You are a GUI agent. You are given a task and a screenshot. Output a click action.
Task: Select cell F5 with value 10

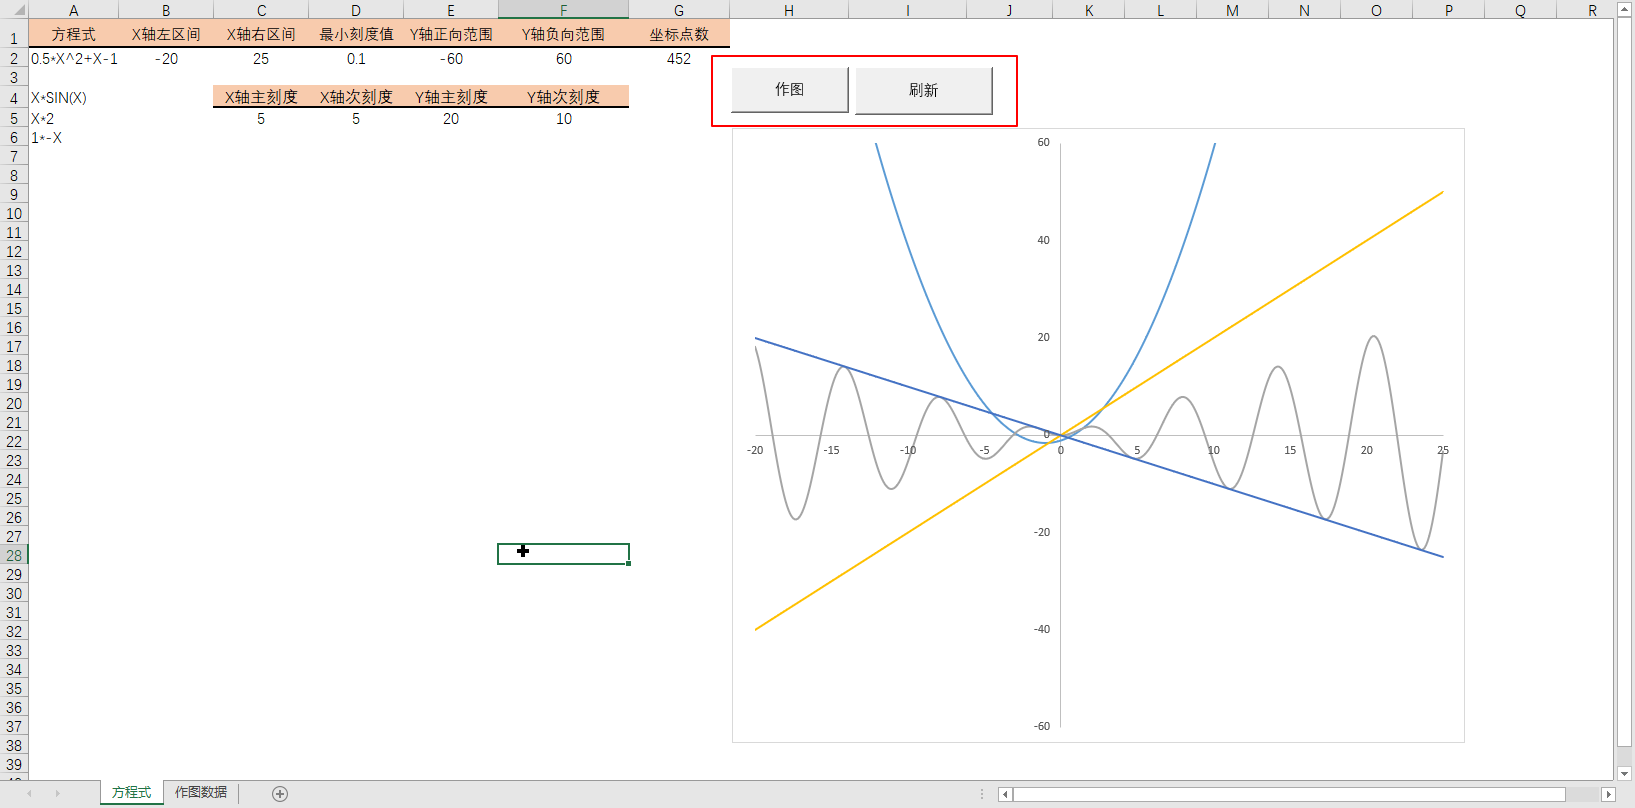pos(564,119)
